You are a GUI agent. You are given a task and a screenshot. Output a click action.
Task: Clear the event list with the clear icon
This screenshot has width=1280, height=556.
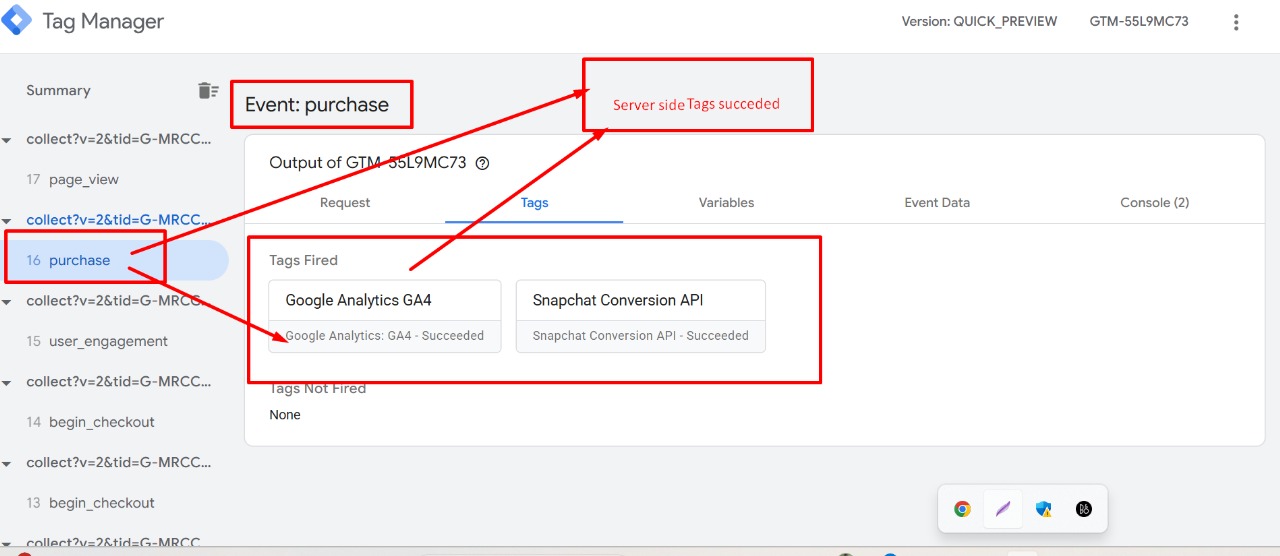click(208, 90)
